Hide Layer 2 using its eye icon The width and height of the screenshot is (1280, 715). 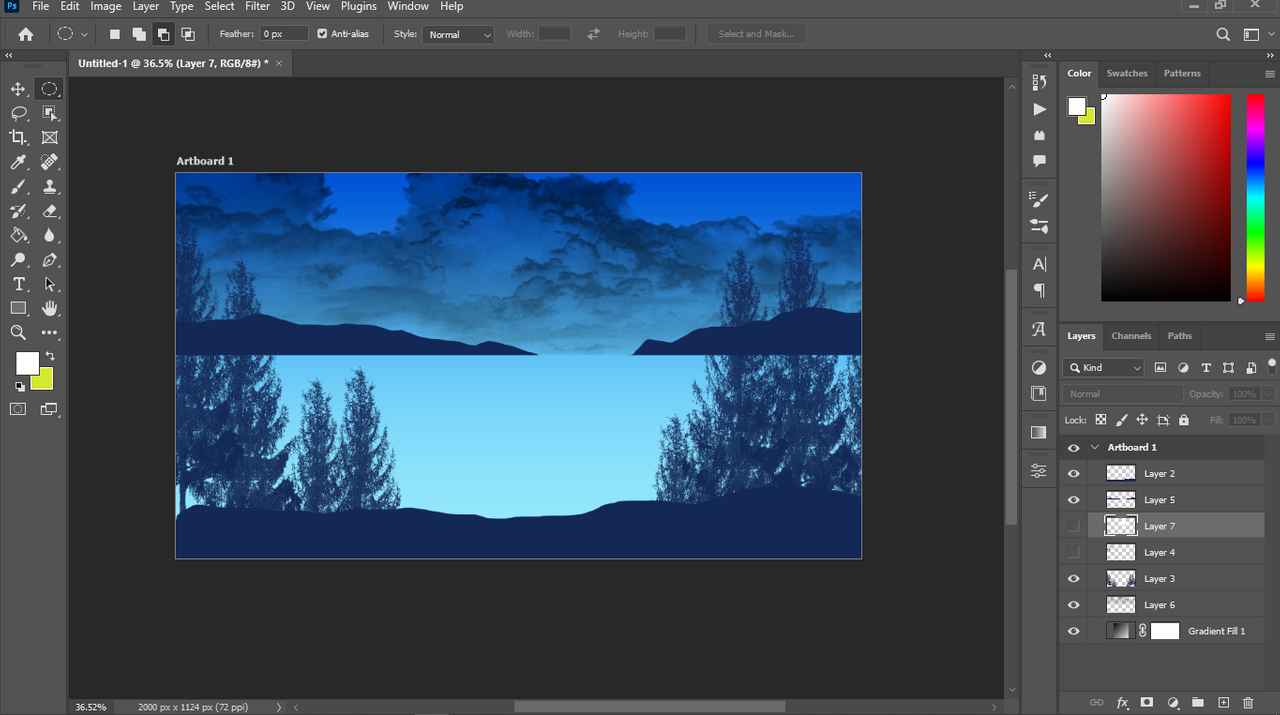pyautogui.click(x=1074, y=474)
